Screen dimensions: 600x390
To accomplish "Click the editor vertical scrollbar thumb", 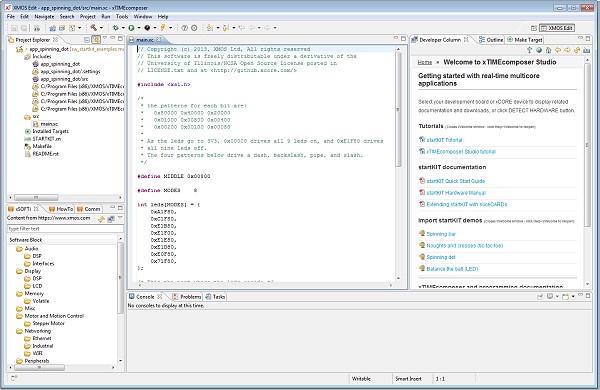I will [x=398, y=109].
